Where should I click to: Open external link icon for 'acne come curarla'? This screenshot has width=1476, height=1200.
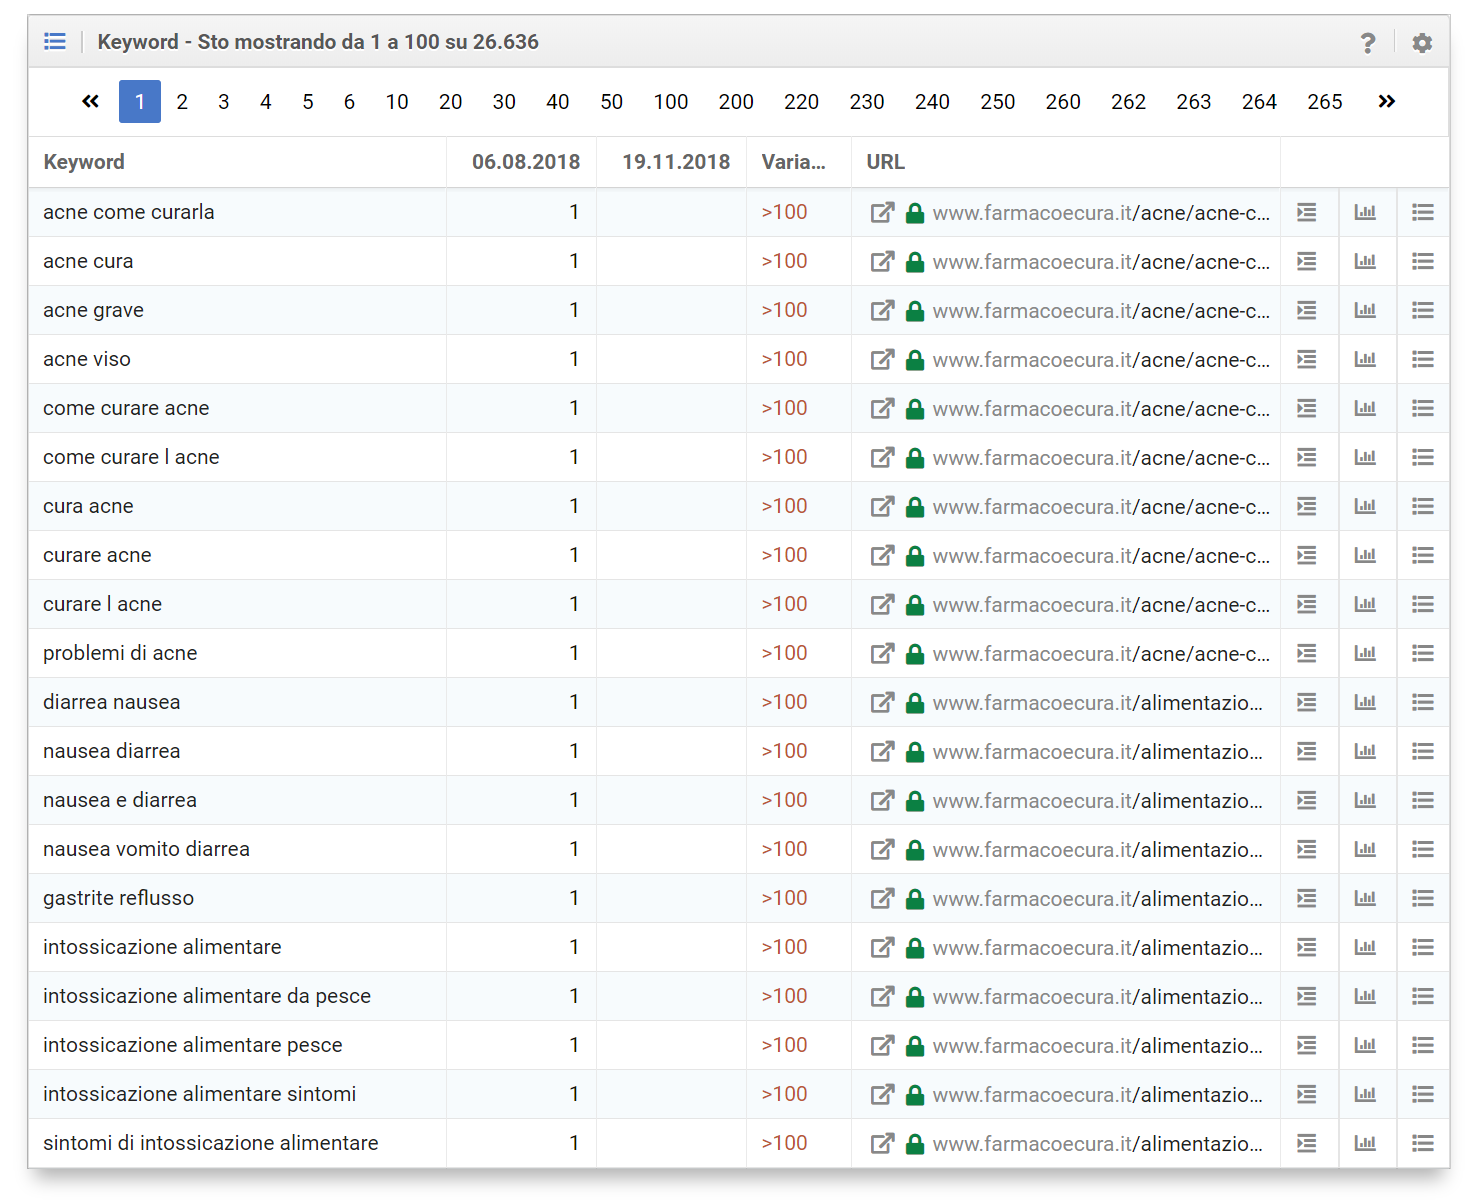point(882,212)
